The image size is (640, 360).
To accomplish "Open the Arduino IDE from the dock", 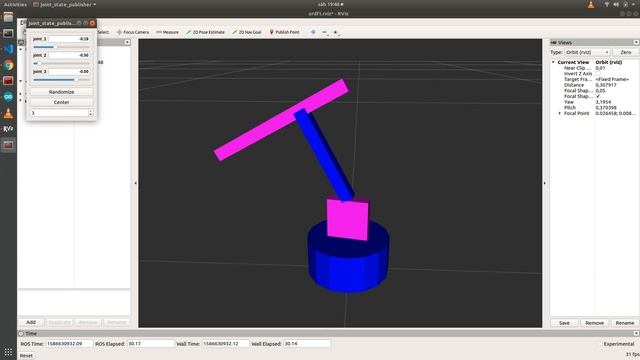I will point(8,97).
